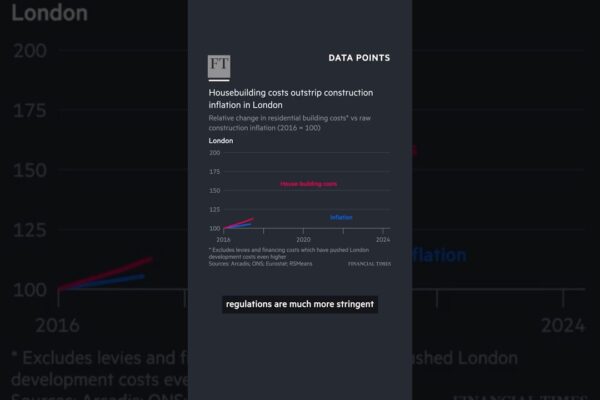
Task: Click the caption "regulations are much more stringent"
Action: [300, 304]
